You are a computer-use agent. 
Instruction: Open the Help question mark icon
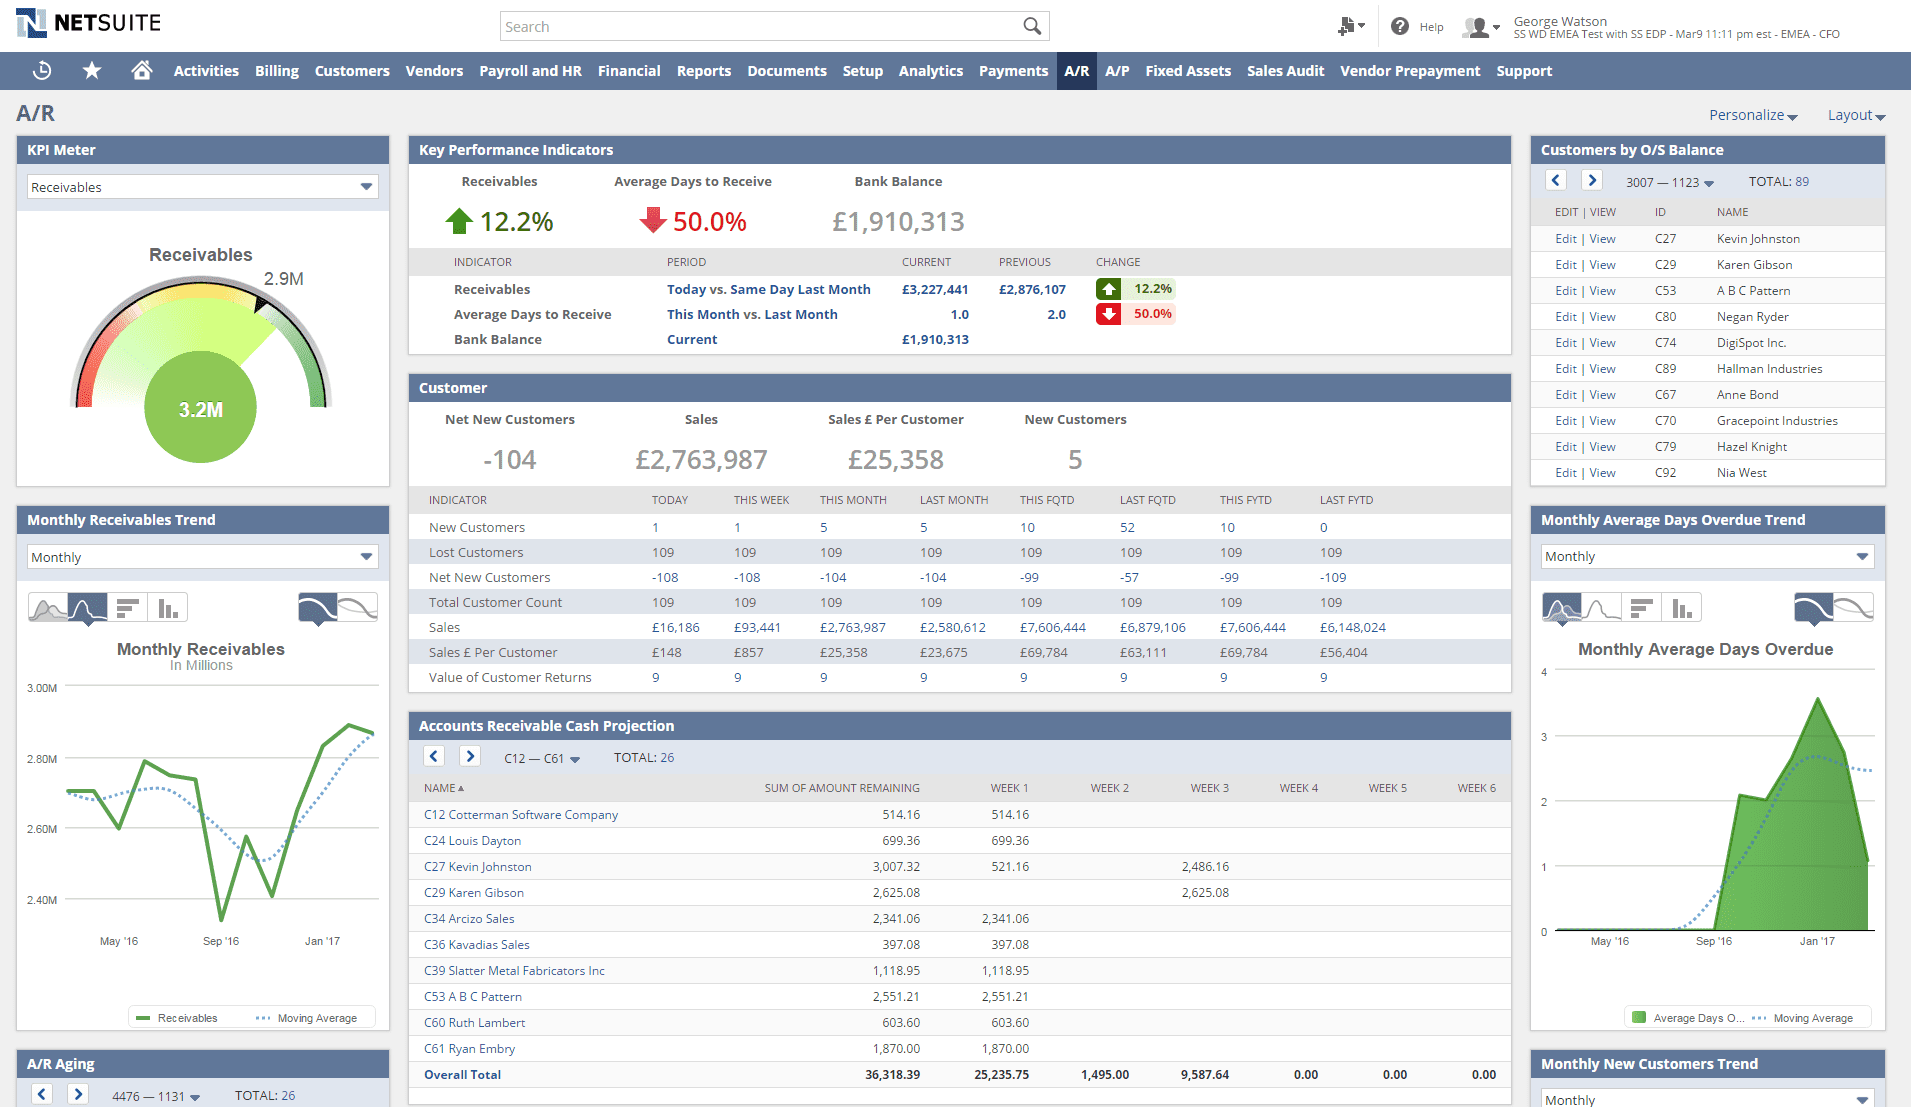[1400, 26]
